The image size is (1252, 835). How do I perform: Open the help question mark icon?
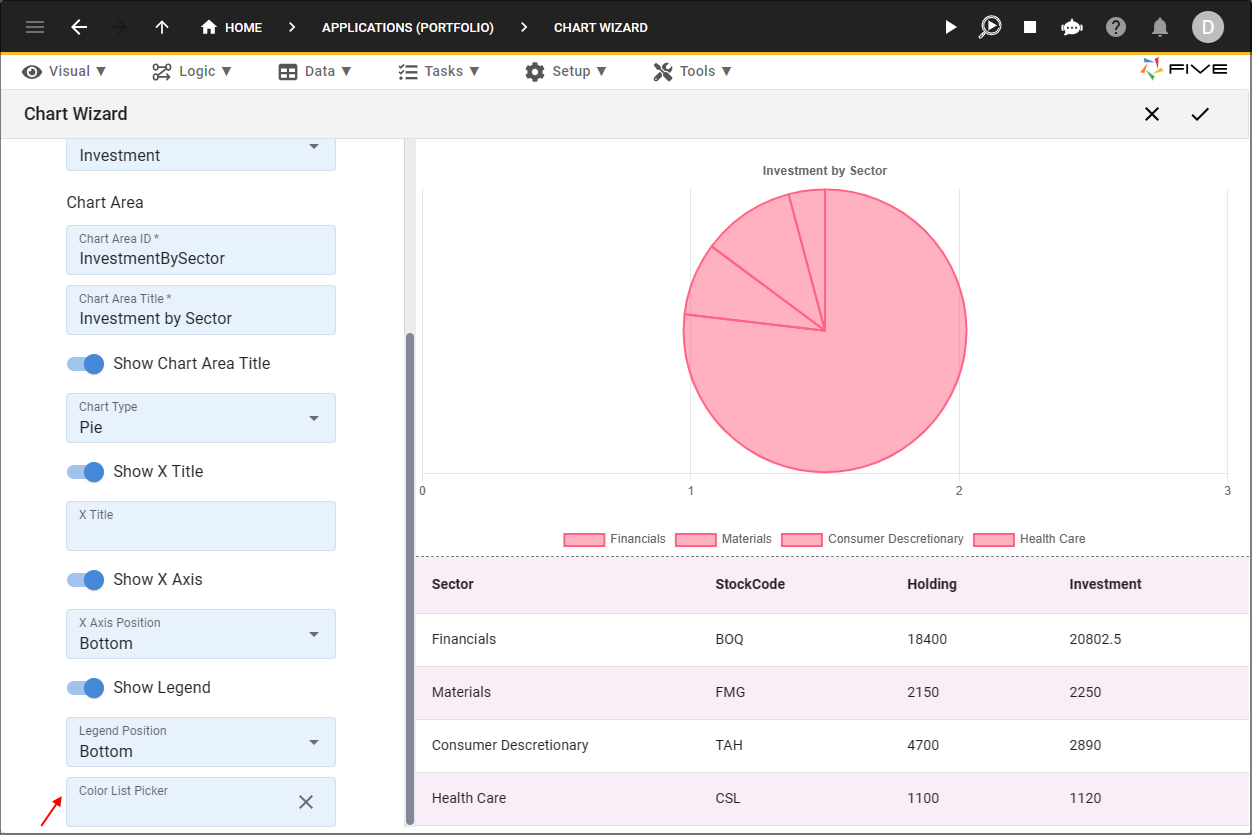click(x=1116, y=27)
